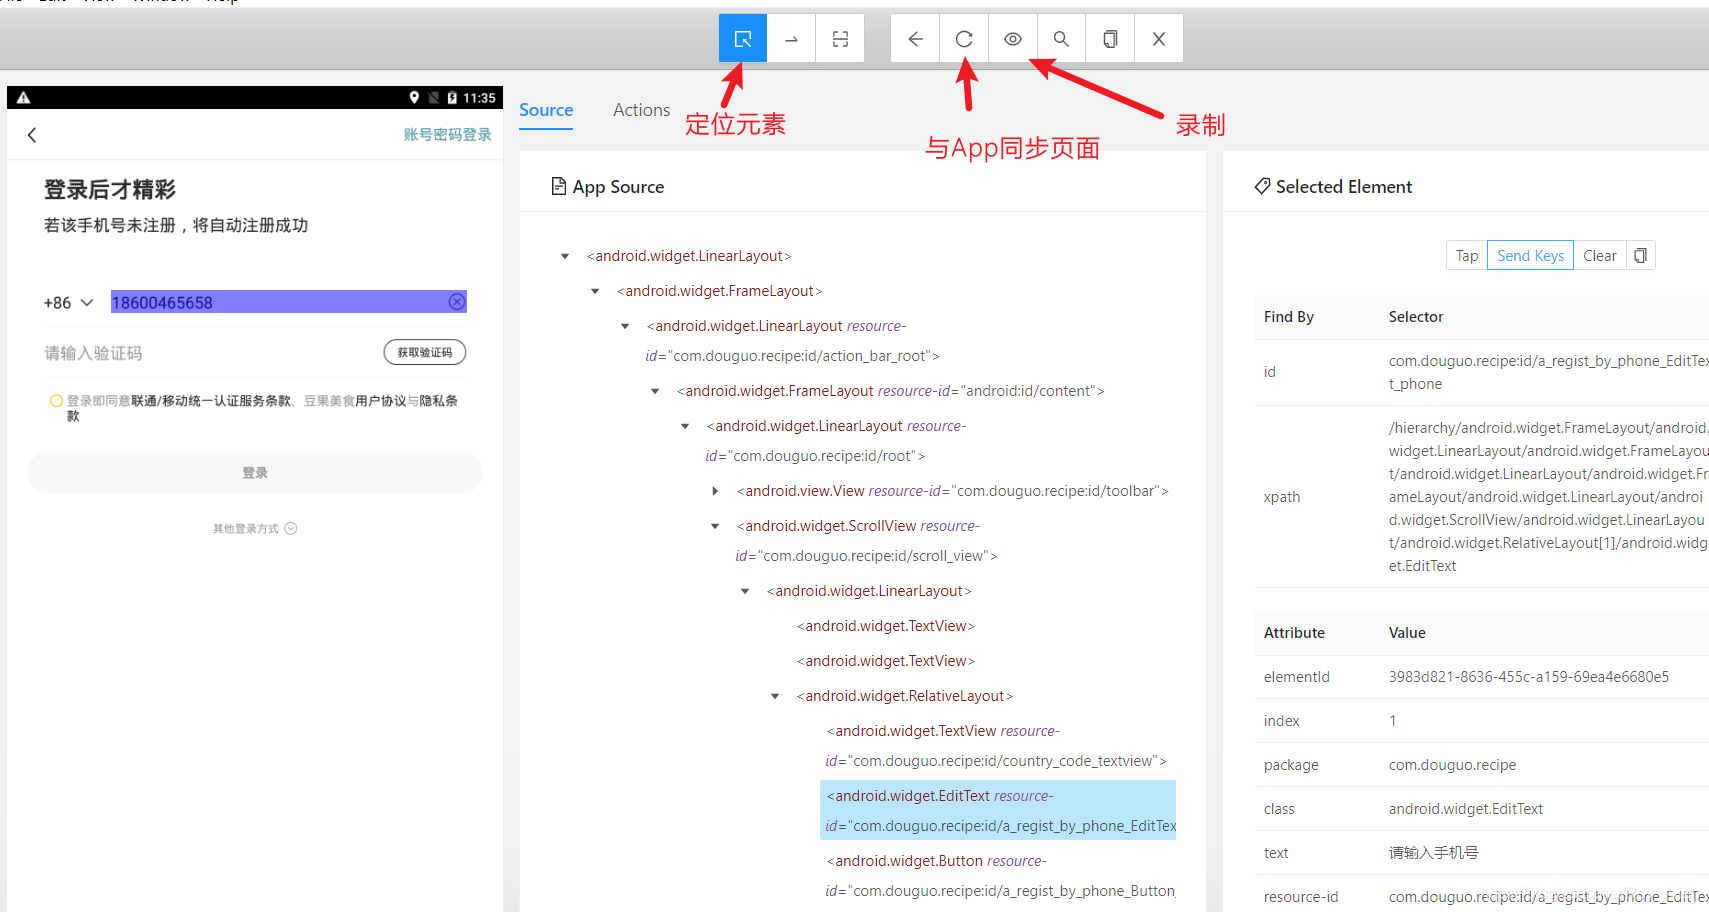1709x912 pixels.
Task: Tap the selected element
Action: coord(1467,256)
